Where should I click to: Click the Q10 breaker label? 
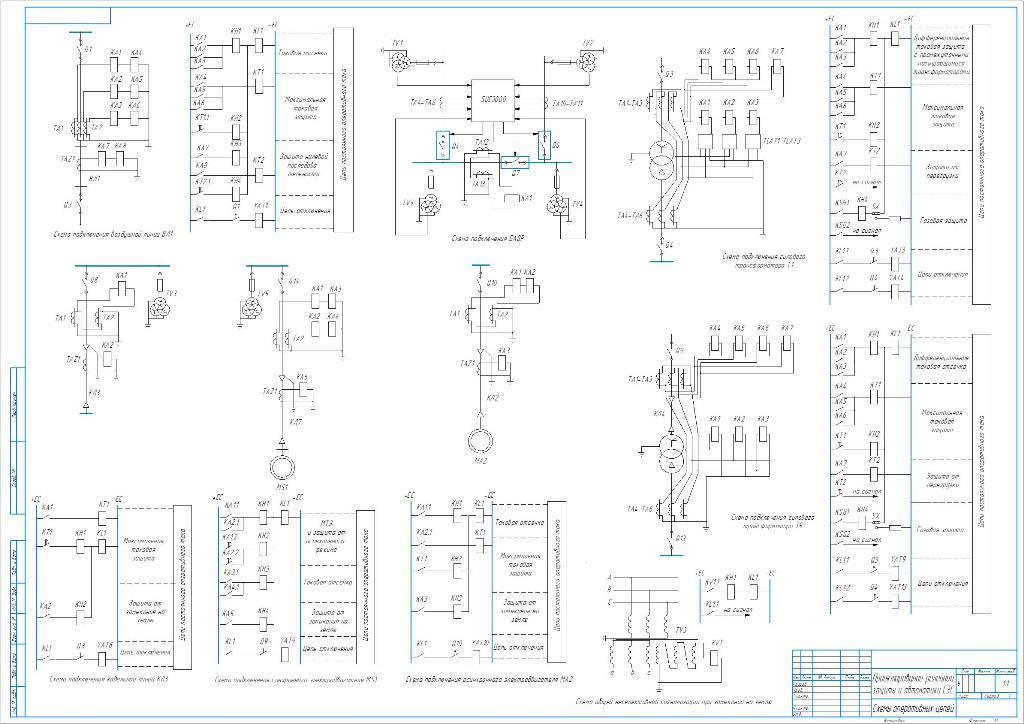[x=493, y=283]
